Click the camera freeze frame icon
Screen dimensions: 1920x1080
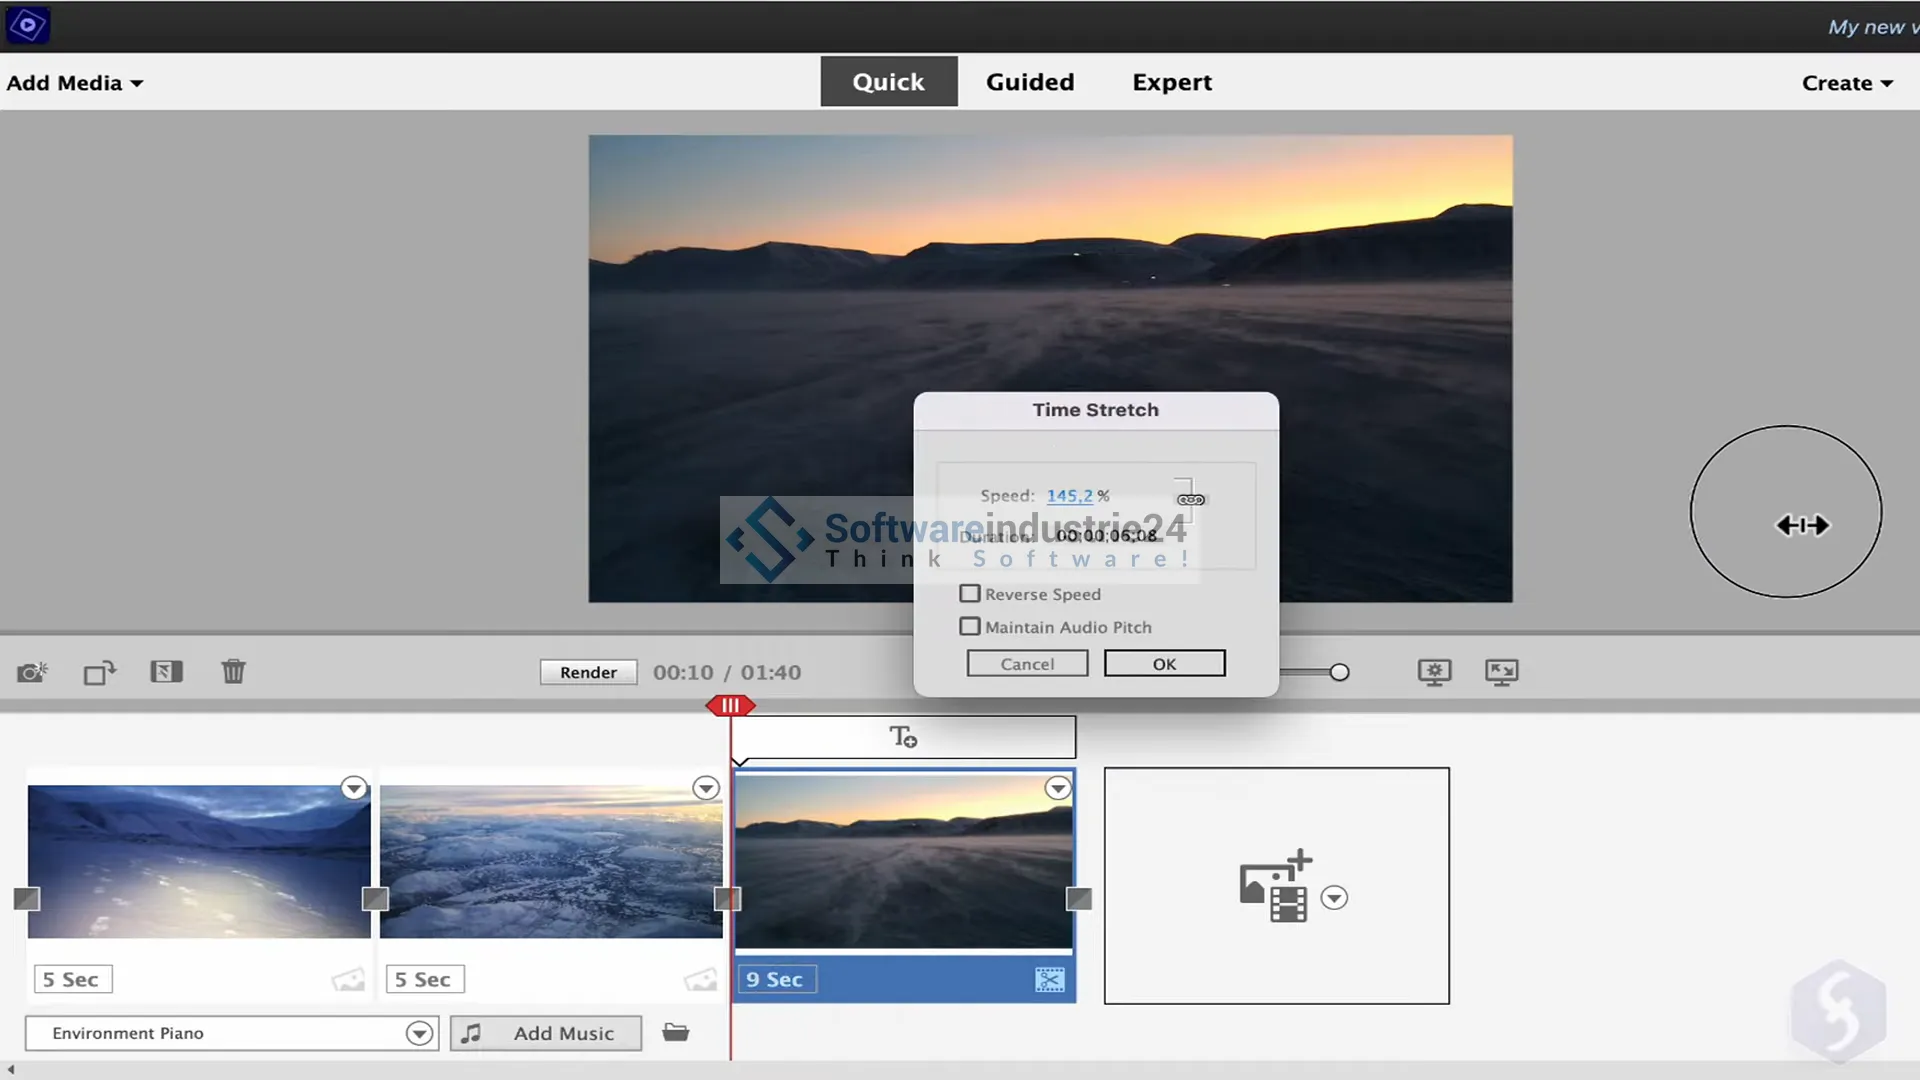coord(32,672)
